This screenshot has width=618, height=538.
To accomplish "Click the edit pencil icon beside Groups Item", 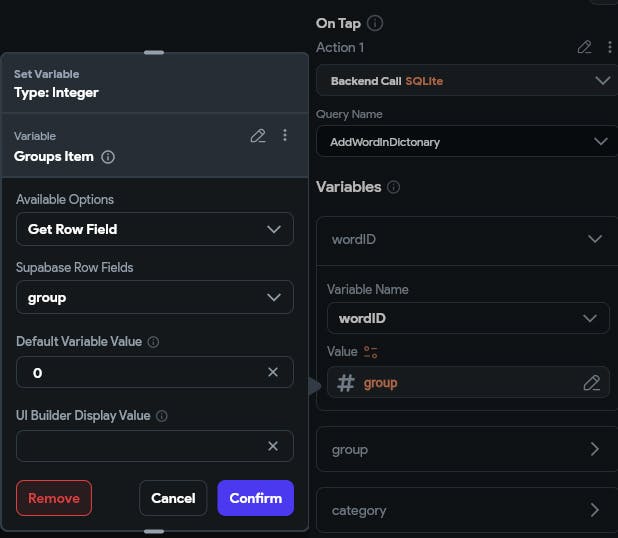I will coord(258,136).
